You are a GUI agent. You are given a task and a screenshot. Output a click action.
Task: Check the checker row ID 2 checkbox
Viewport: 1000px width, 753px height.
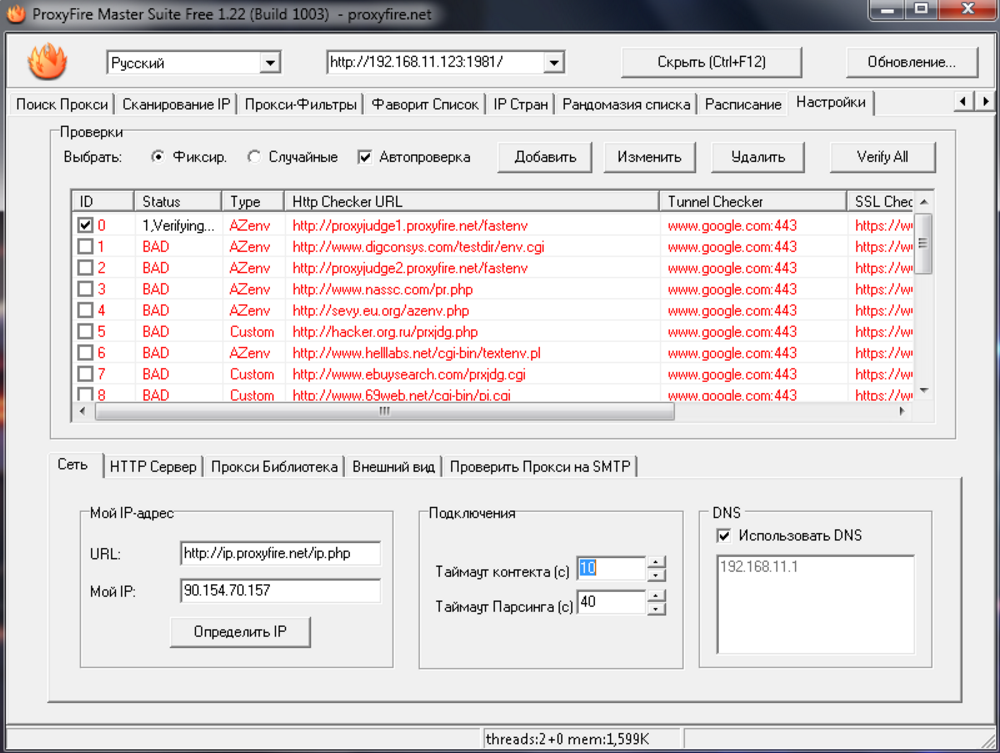point(85,268)
